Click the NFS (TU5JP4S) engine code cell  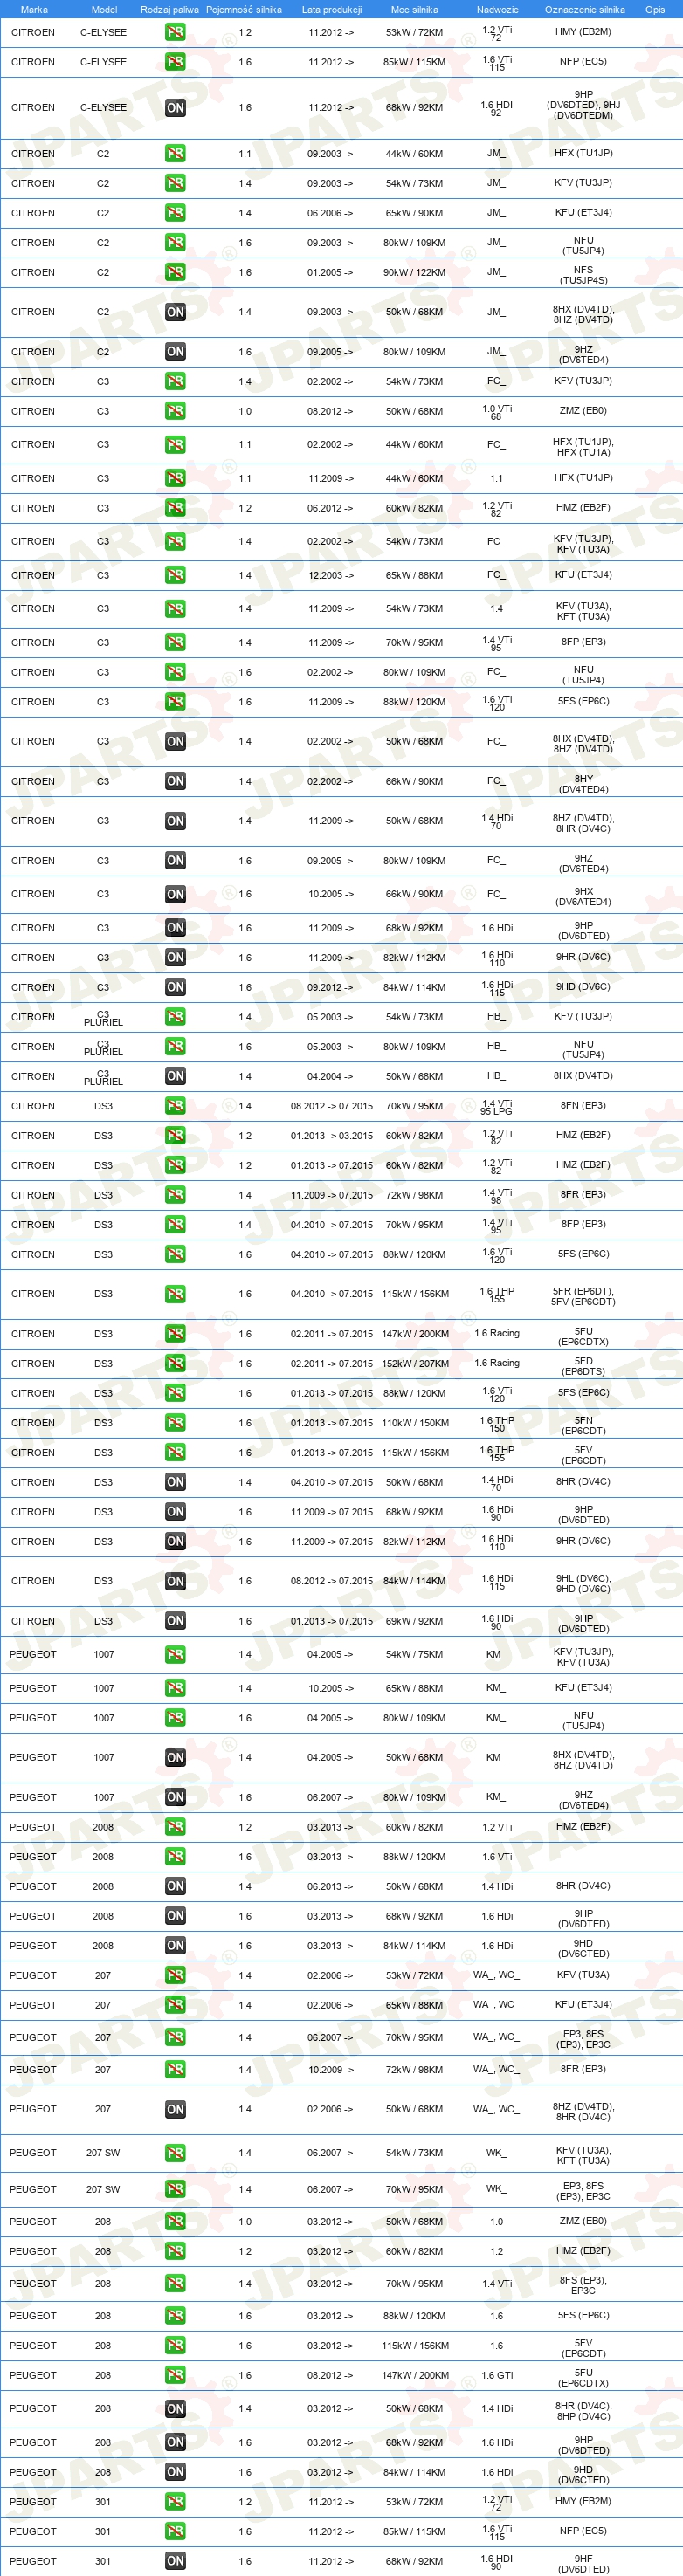[x=583, y=275]
